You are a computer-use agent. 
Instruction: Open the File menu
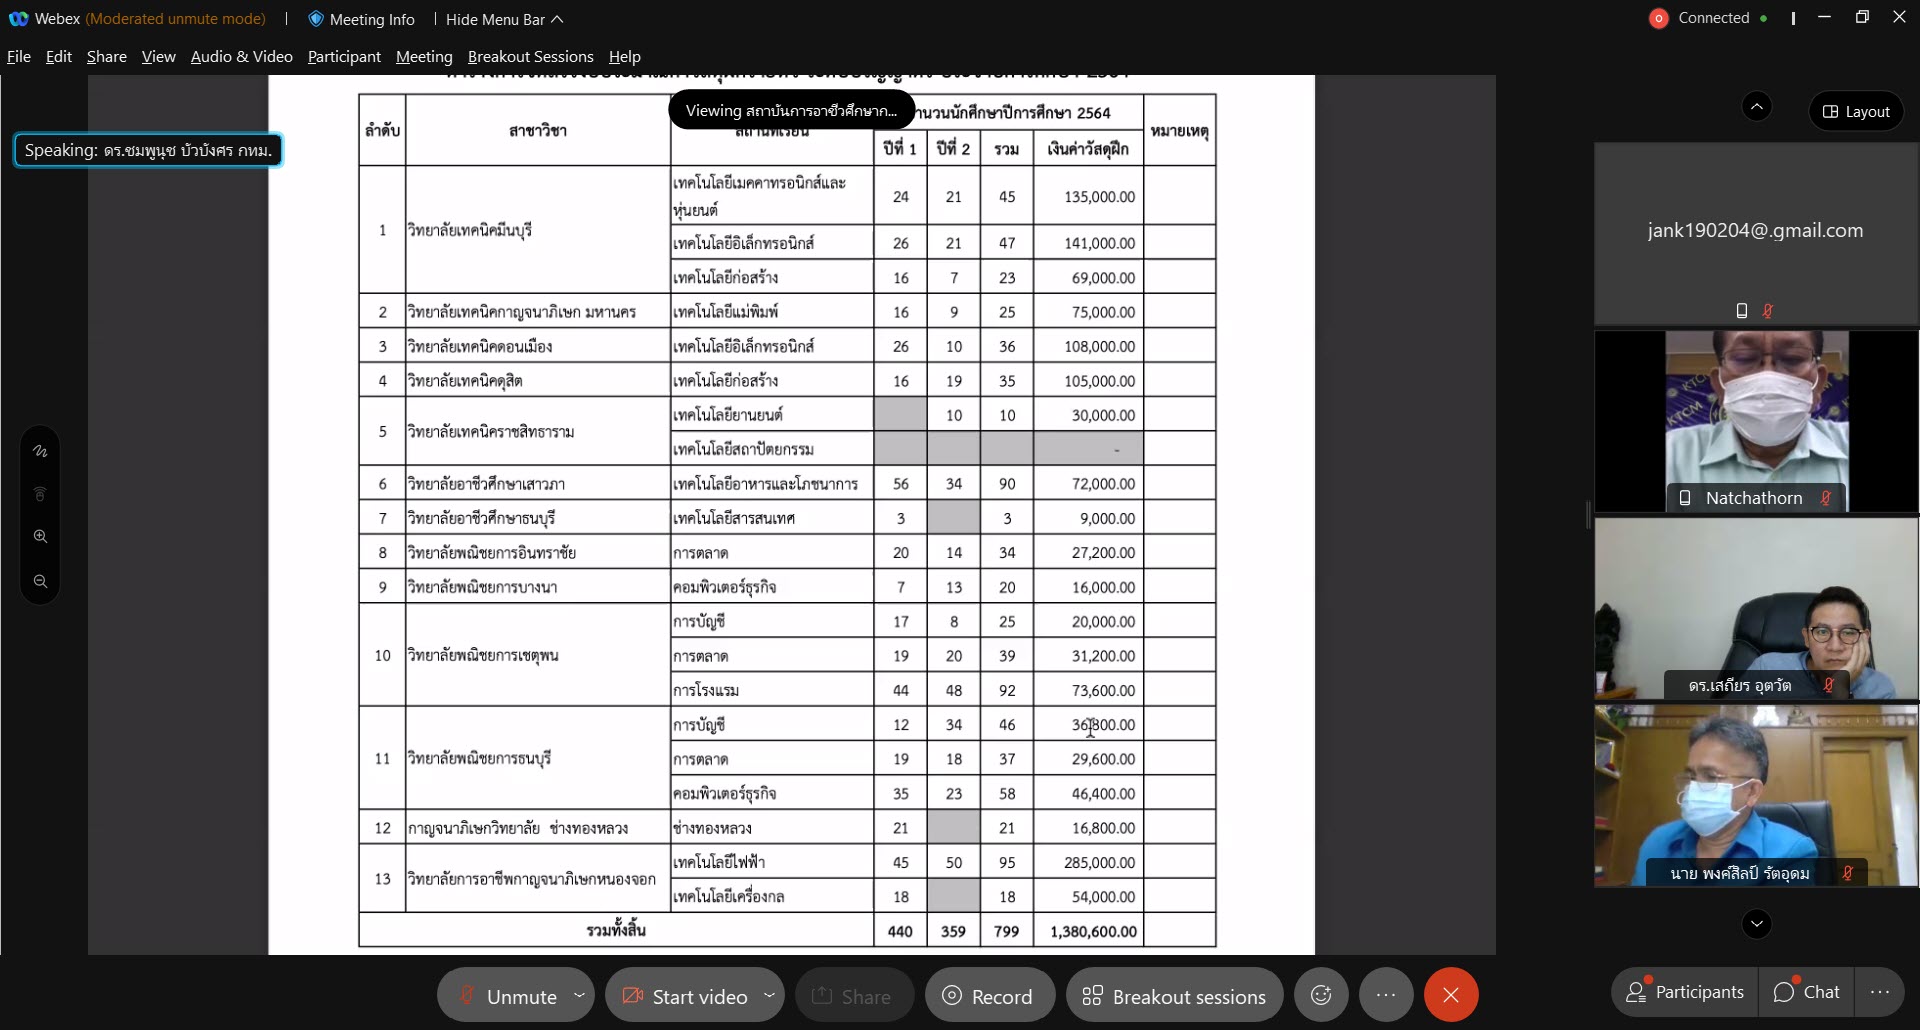19,57
